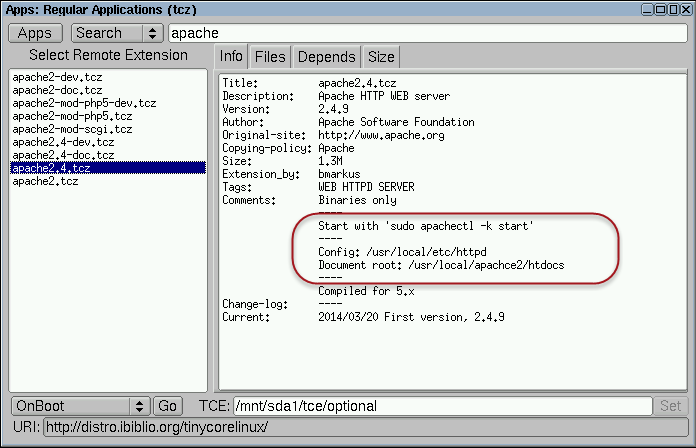
Task: View the Size tab
Action: pyautogui.click(x=381, y=57)
